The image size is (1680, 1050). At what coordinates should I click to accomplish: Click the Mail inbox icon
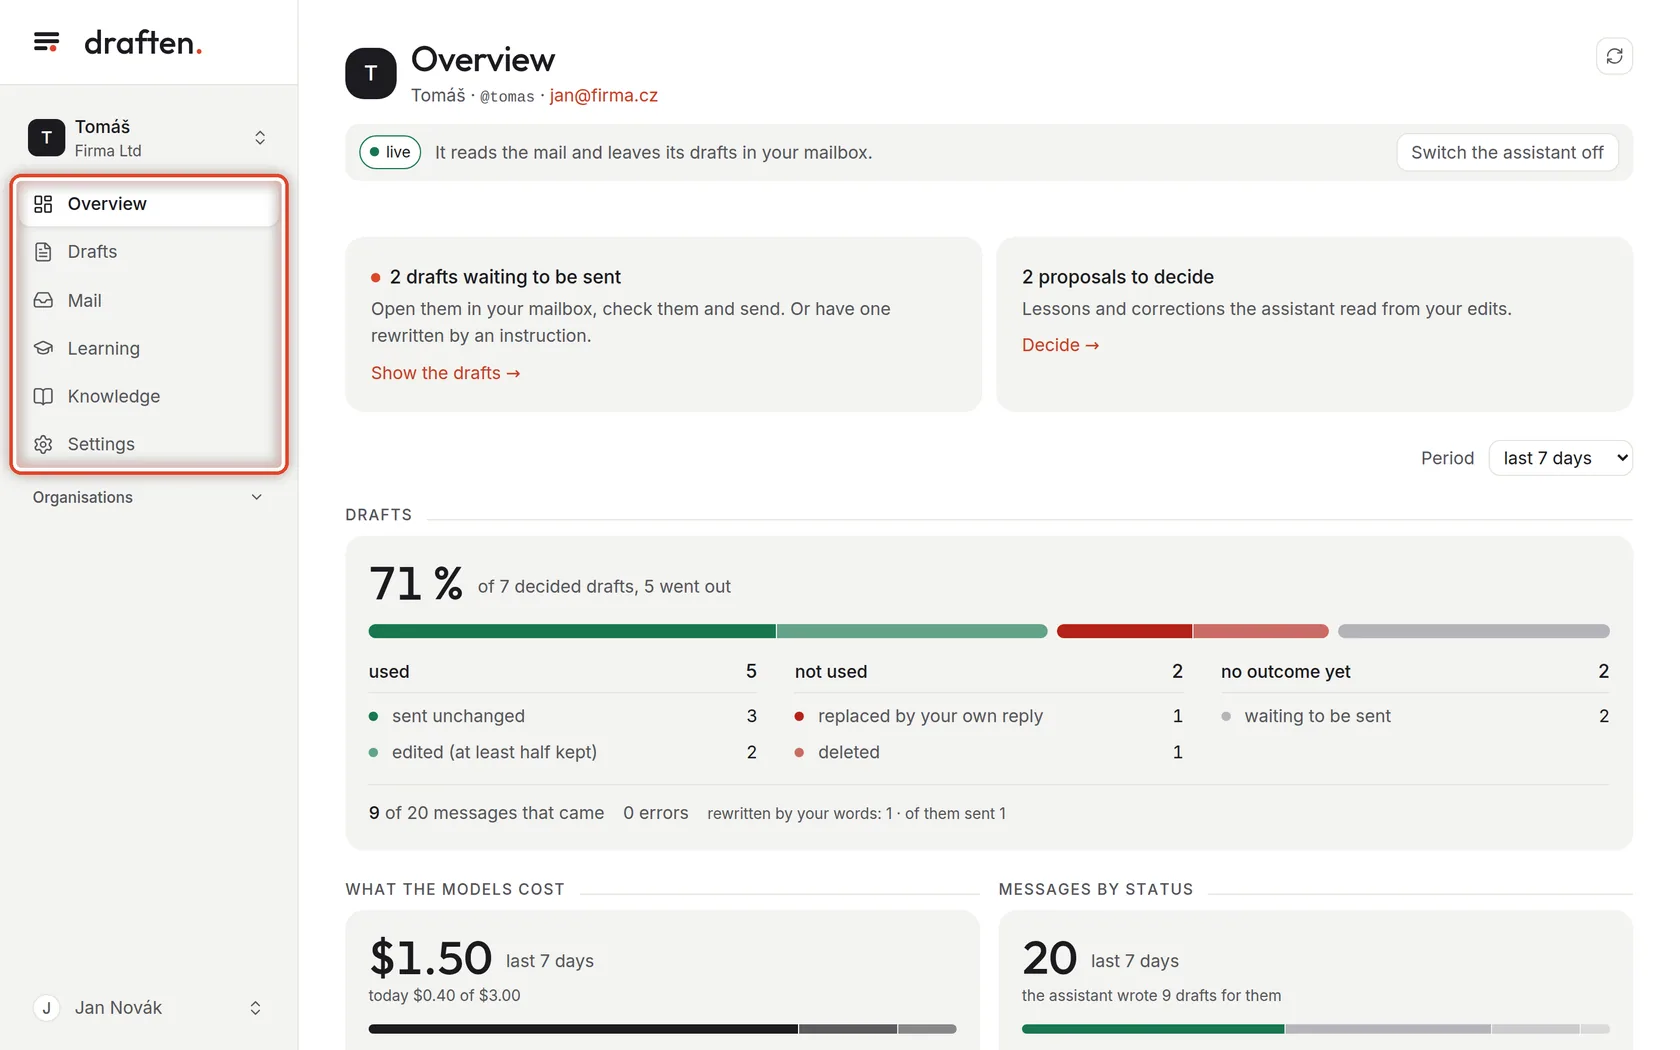[43, 300]
